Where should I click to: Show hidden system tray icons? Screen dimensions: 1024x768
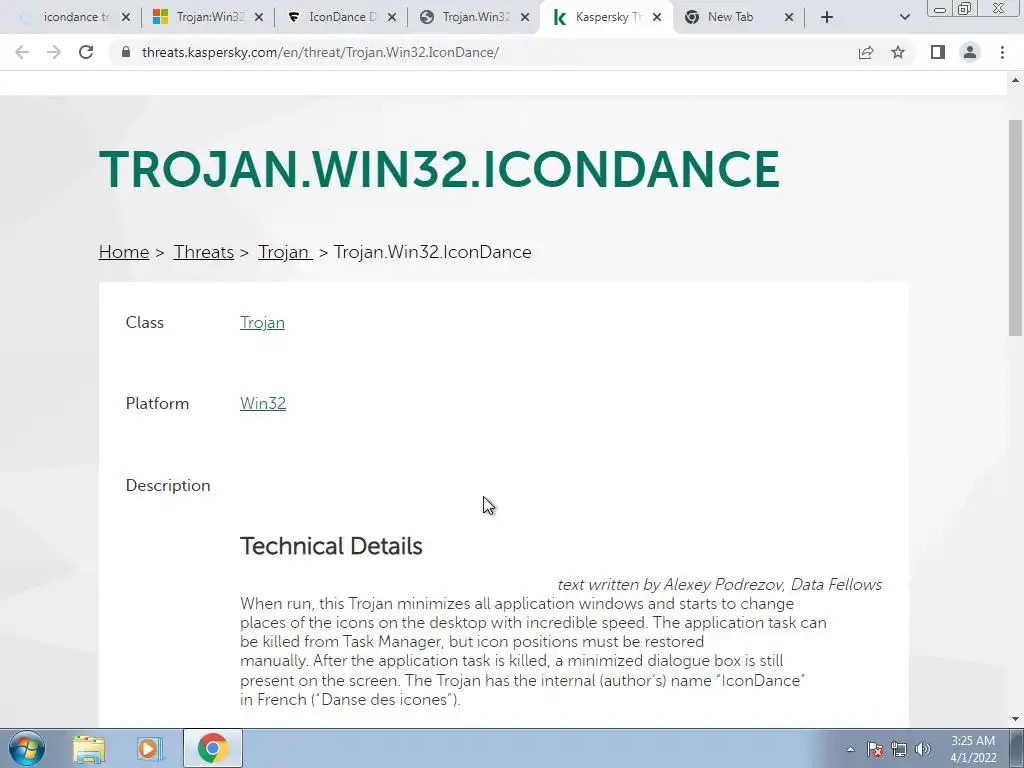pyautogui.click(x=850, y=749)
